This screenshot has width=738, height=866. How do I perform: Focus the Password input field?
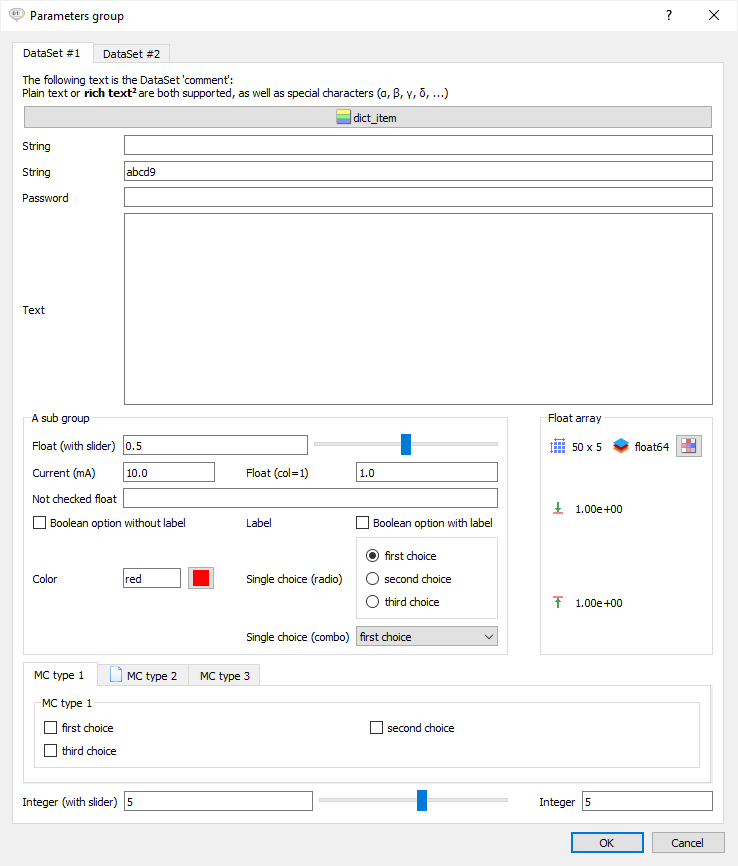(x=418, y=197)
